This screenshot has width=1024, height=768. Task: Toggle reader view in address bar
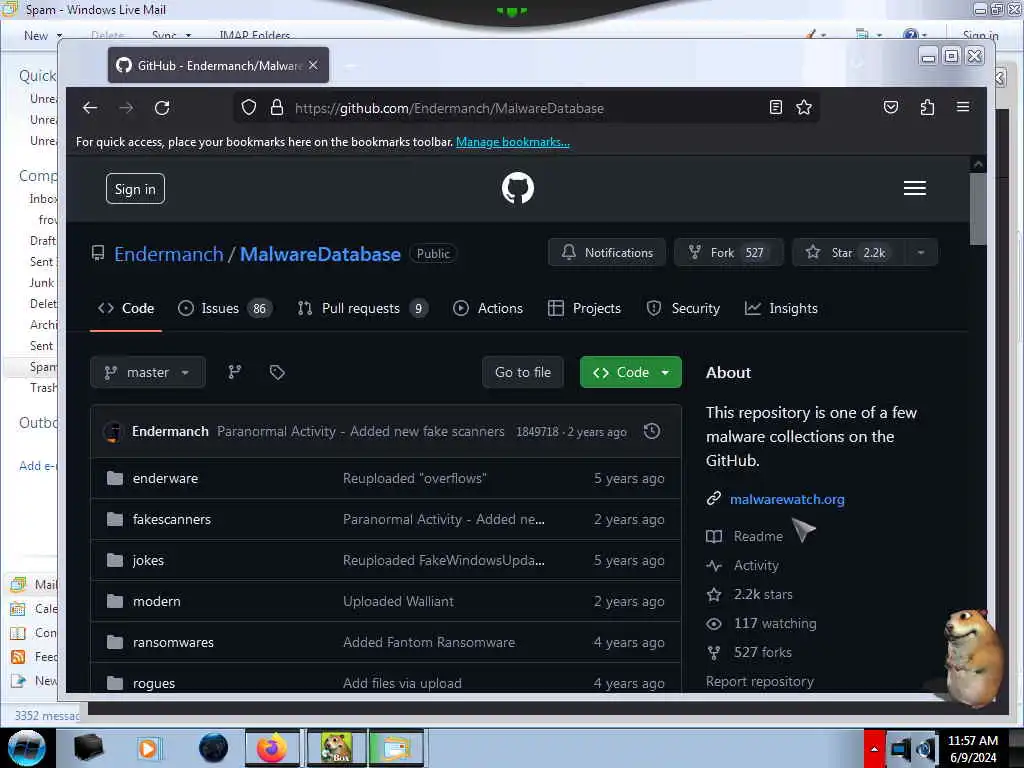[775, 107]
